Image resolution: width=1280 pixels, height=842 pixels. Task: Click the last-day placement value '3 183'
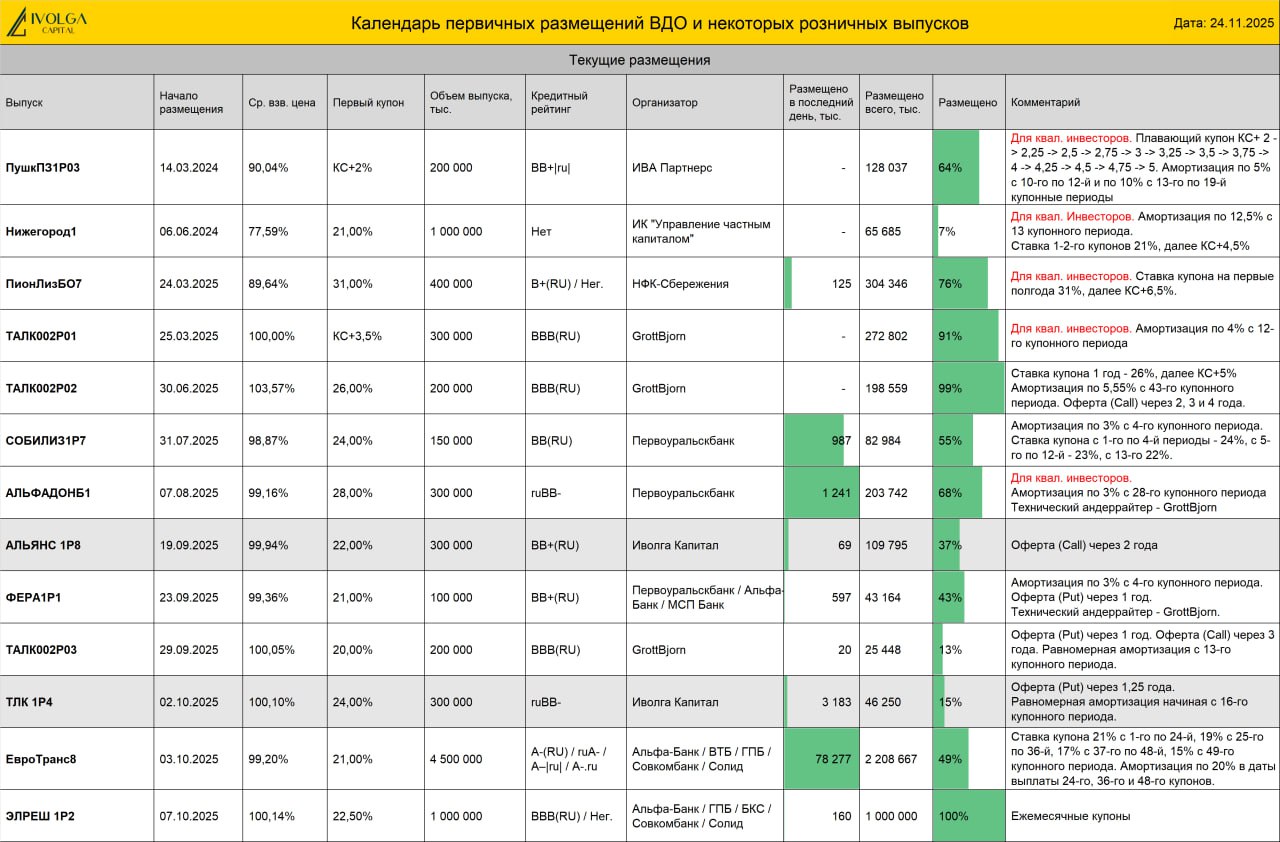pos(837,702)
